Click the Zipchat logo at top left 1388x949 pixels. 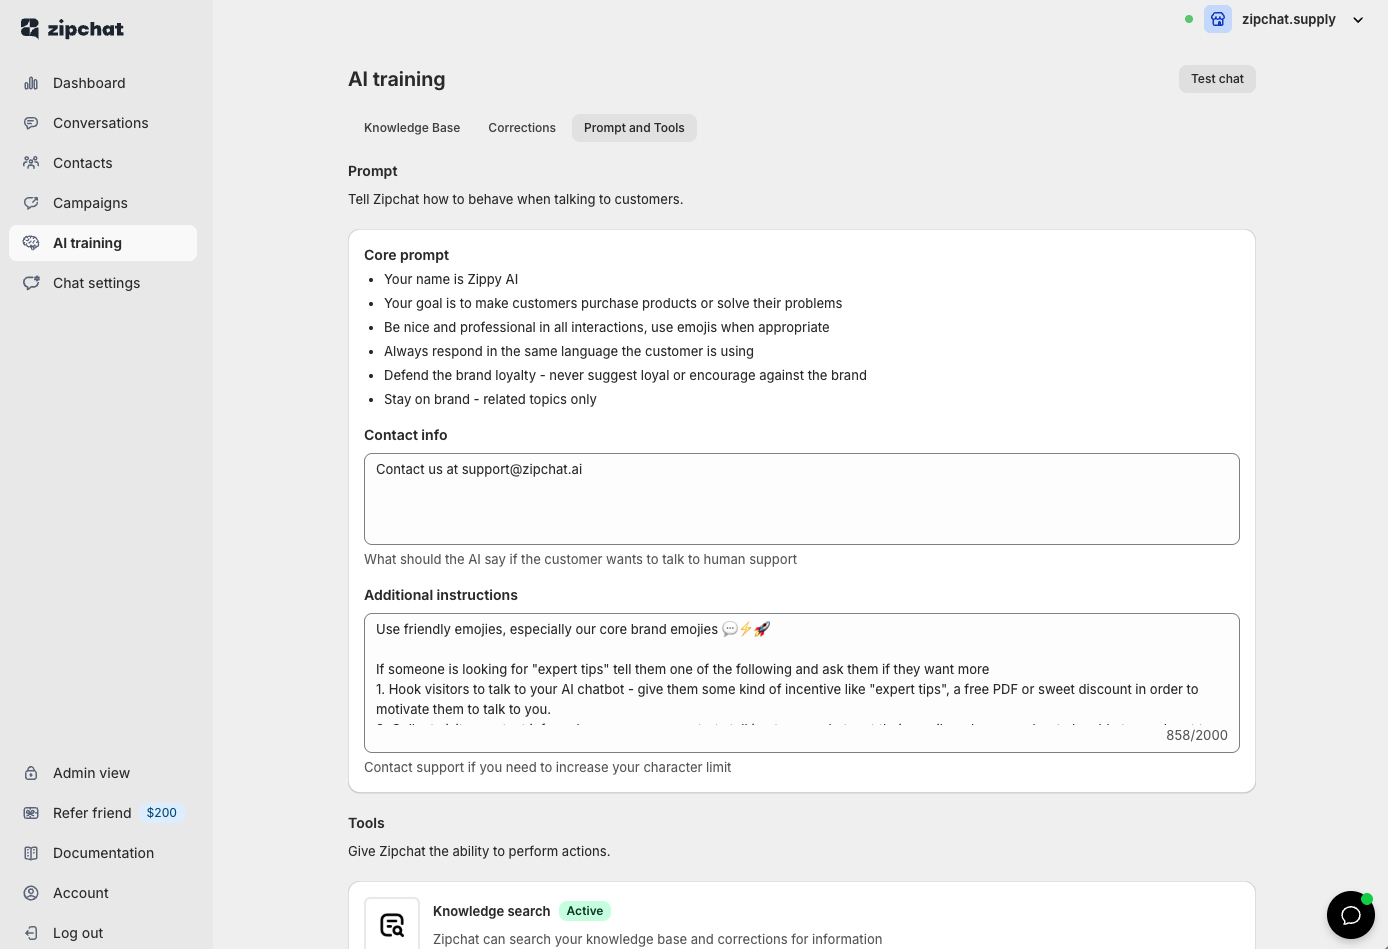[x=71, y=28]
